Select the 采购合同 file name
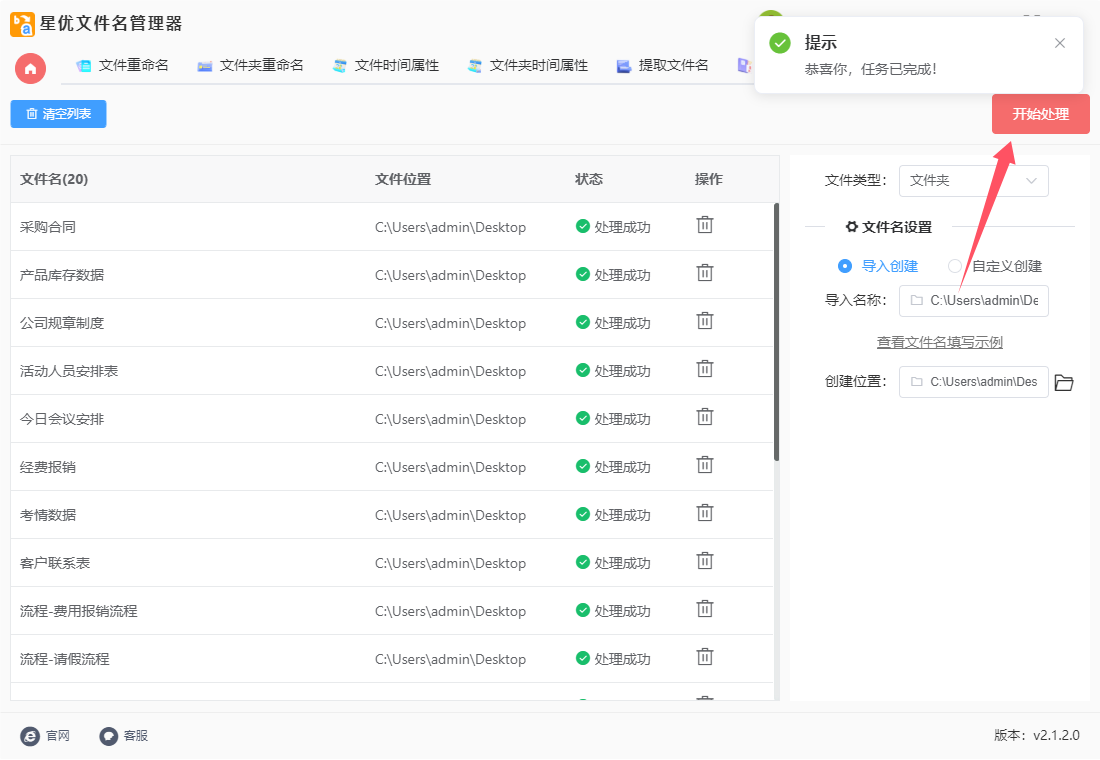The height and width of the screenshot is (760, 1100). click(48, 227)
